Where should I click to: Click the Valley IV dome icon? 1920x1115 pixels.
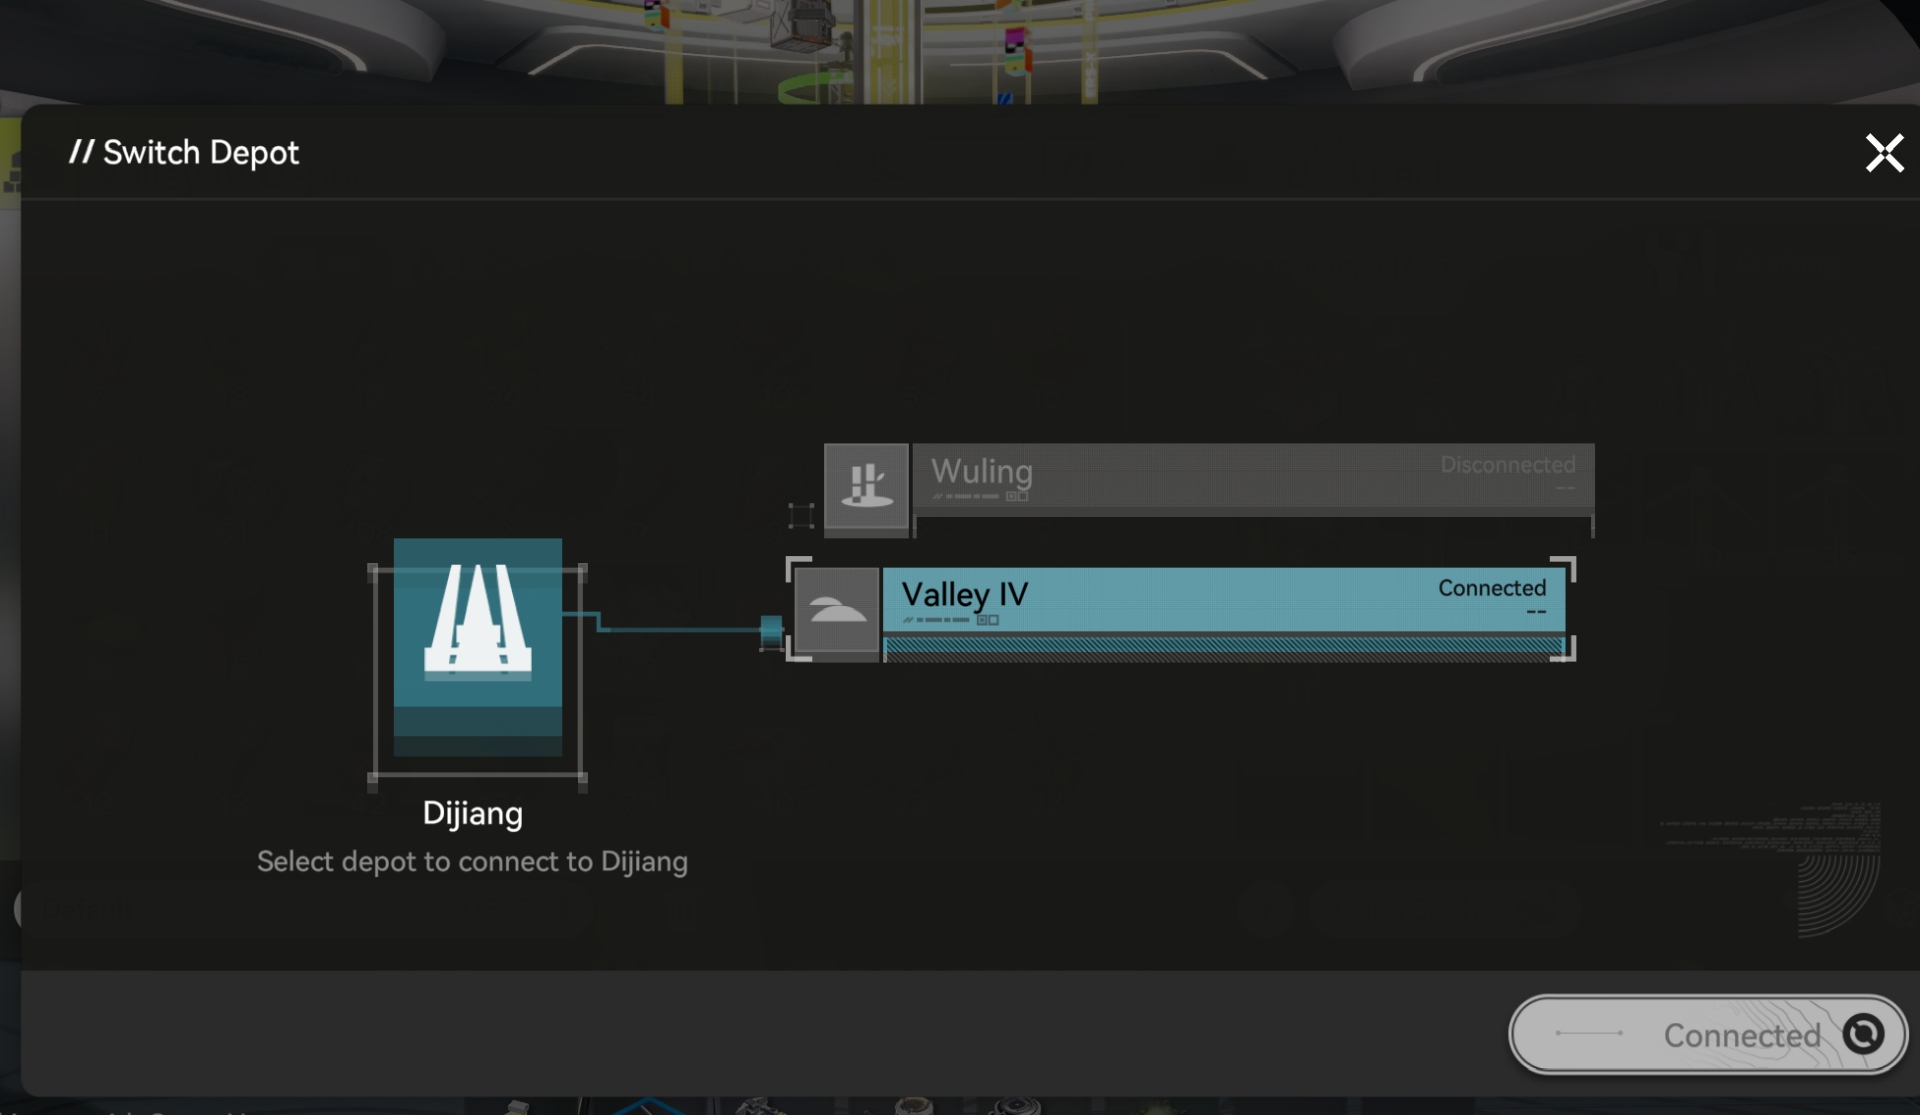coord(837,610)
